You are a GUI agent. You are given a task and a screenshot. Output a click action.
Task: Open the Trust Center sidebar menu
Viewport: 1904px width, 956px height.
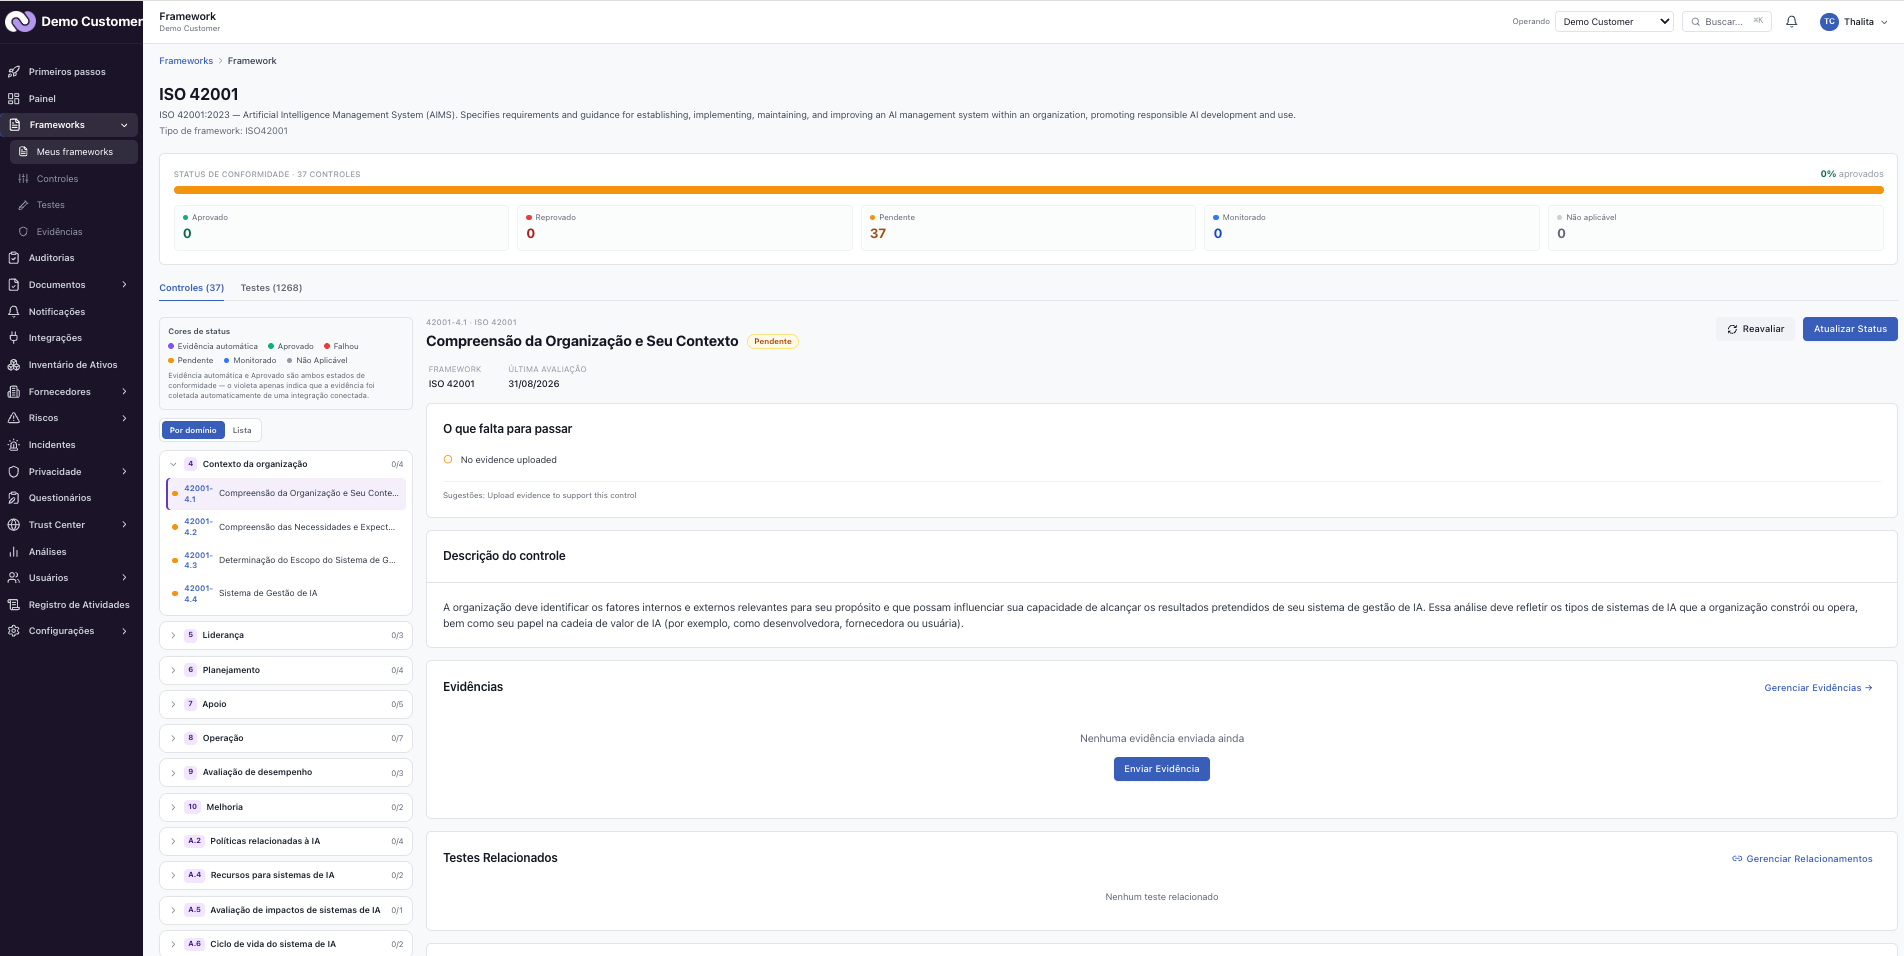(69, 525)
